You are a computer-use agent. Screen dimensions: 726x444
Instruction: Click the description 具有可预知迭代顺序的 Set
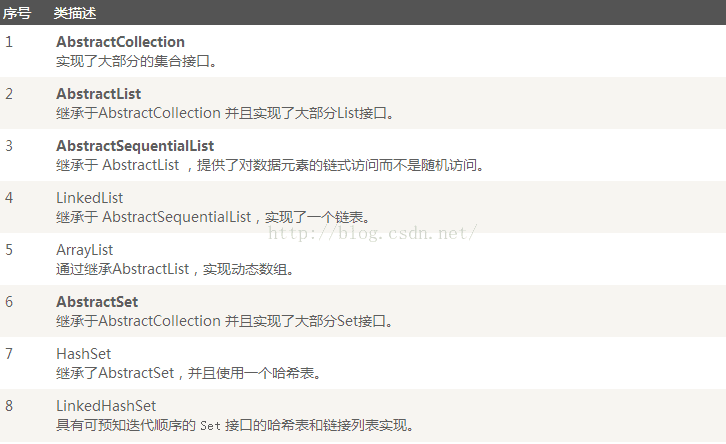pos(235,425)
